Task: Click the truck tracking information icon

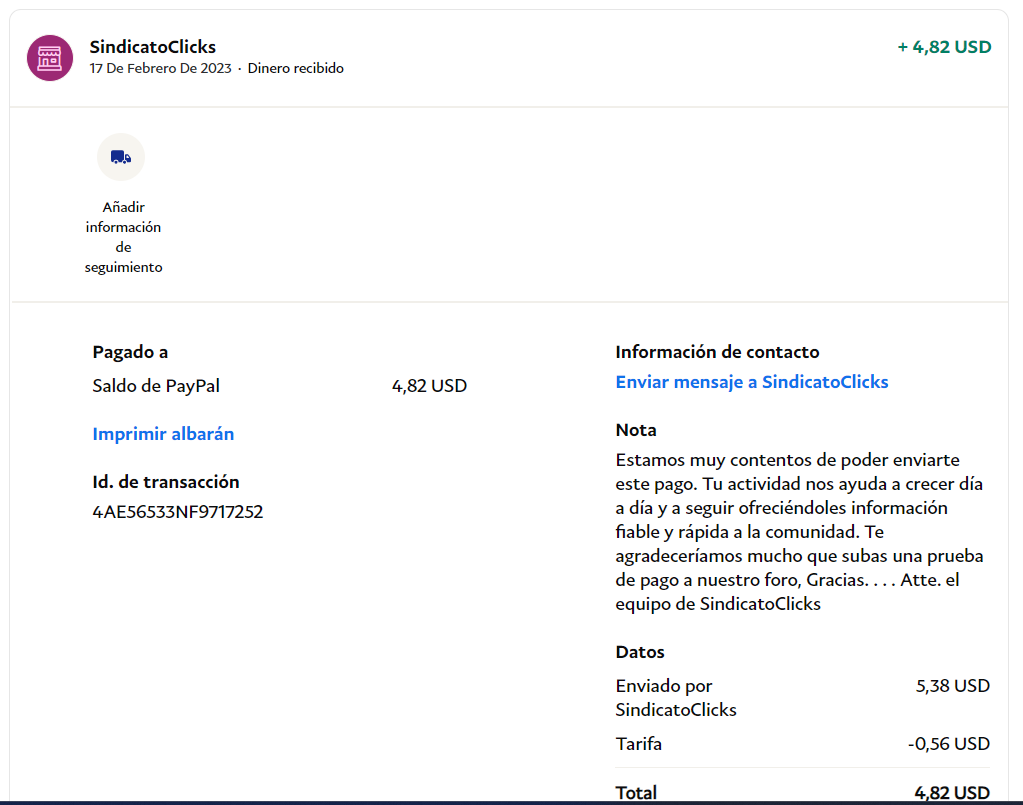Action: (121, 157)
